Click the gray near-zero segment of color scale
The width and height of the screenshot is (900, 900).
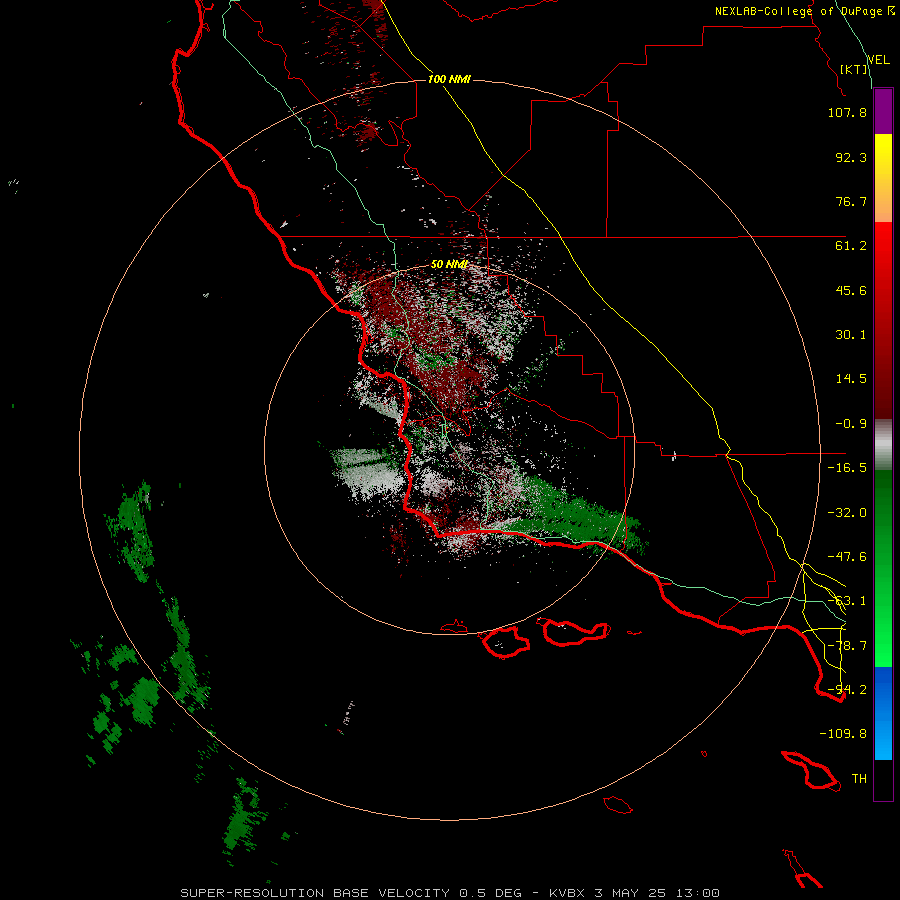(x=883, y=445)
